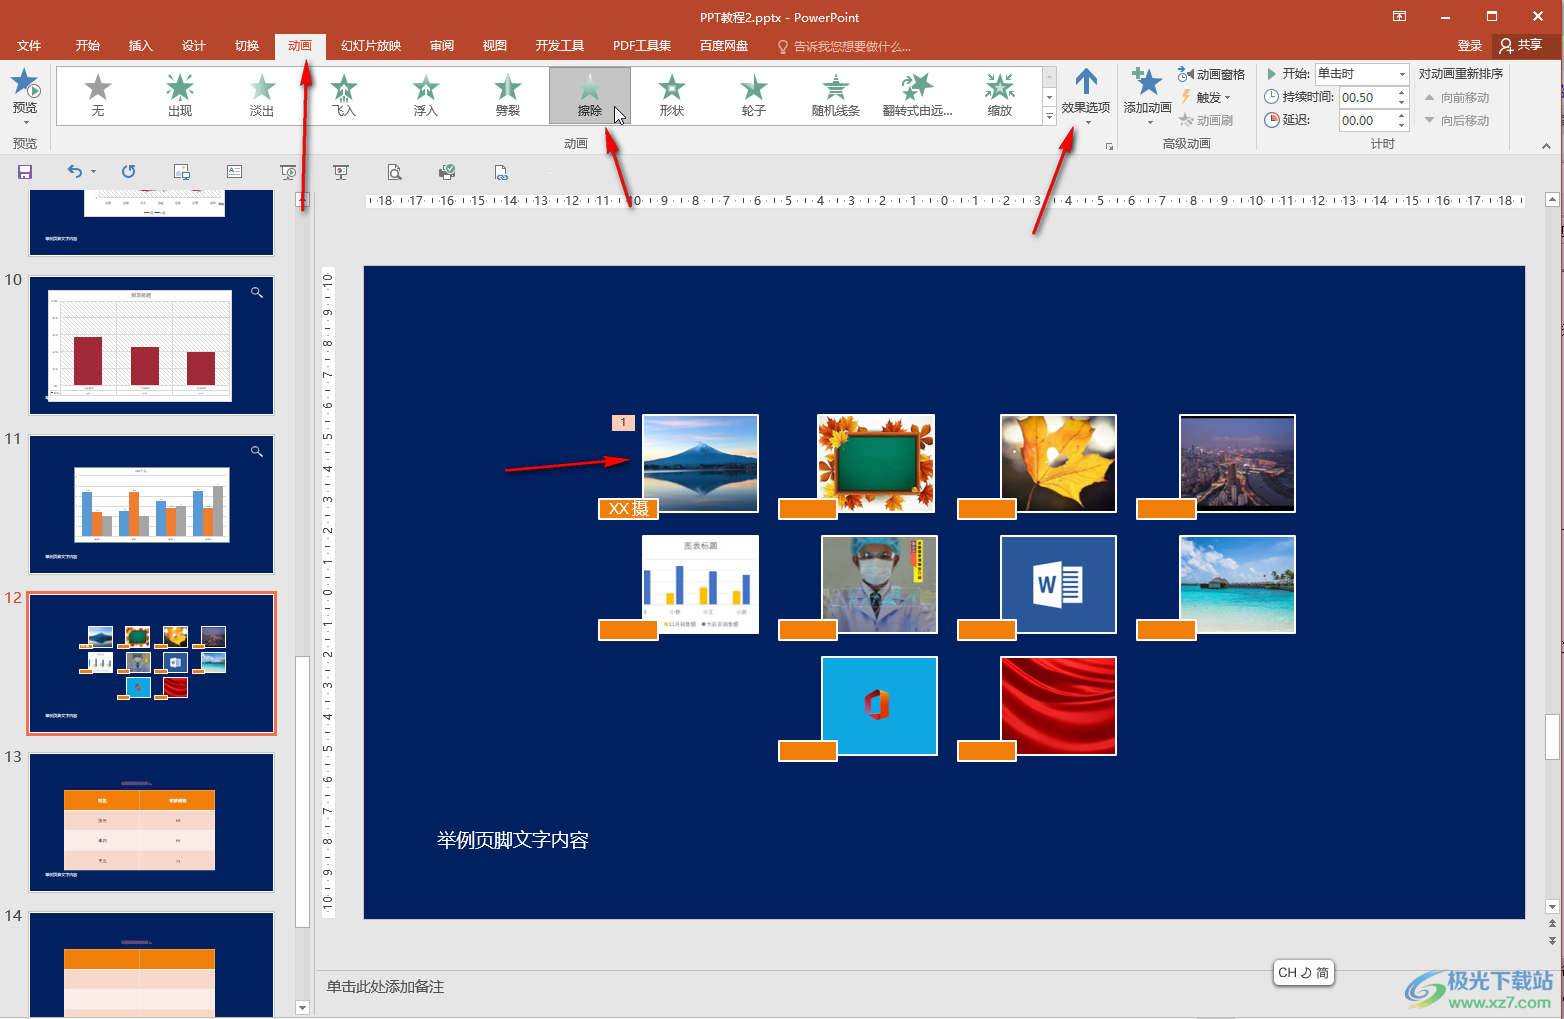Click the Undo arrow icon
The height and width of the screenshot is (1019, 1564).
75,172
